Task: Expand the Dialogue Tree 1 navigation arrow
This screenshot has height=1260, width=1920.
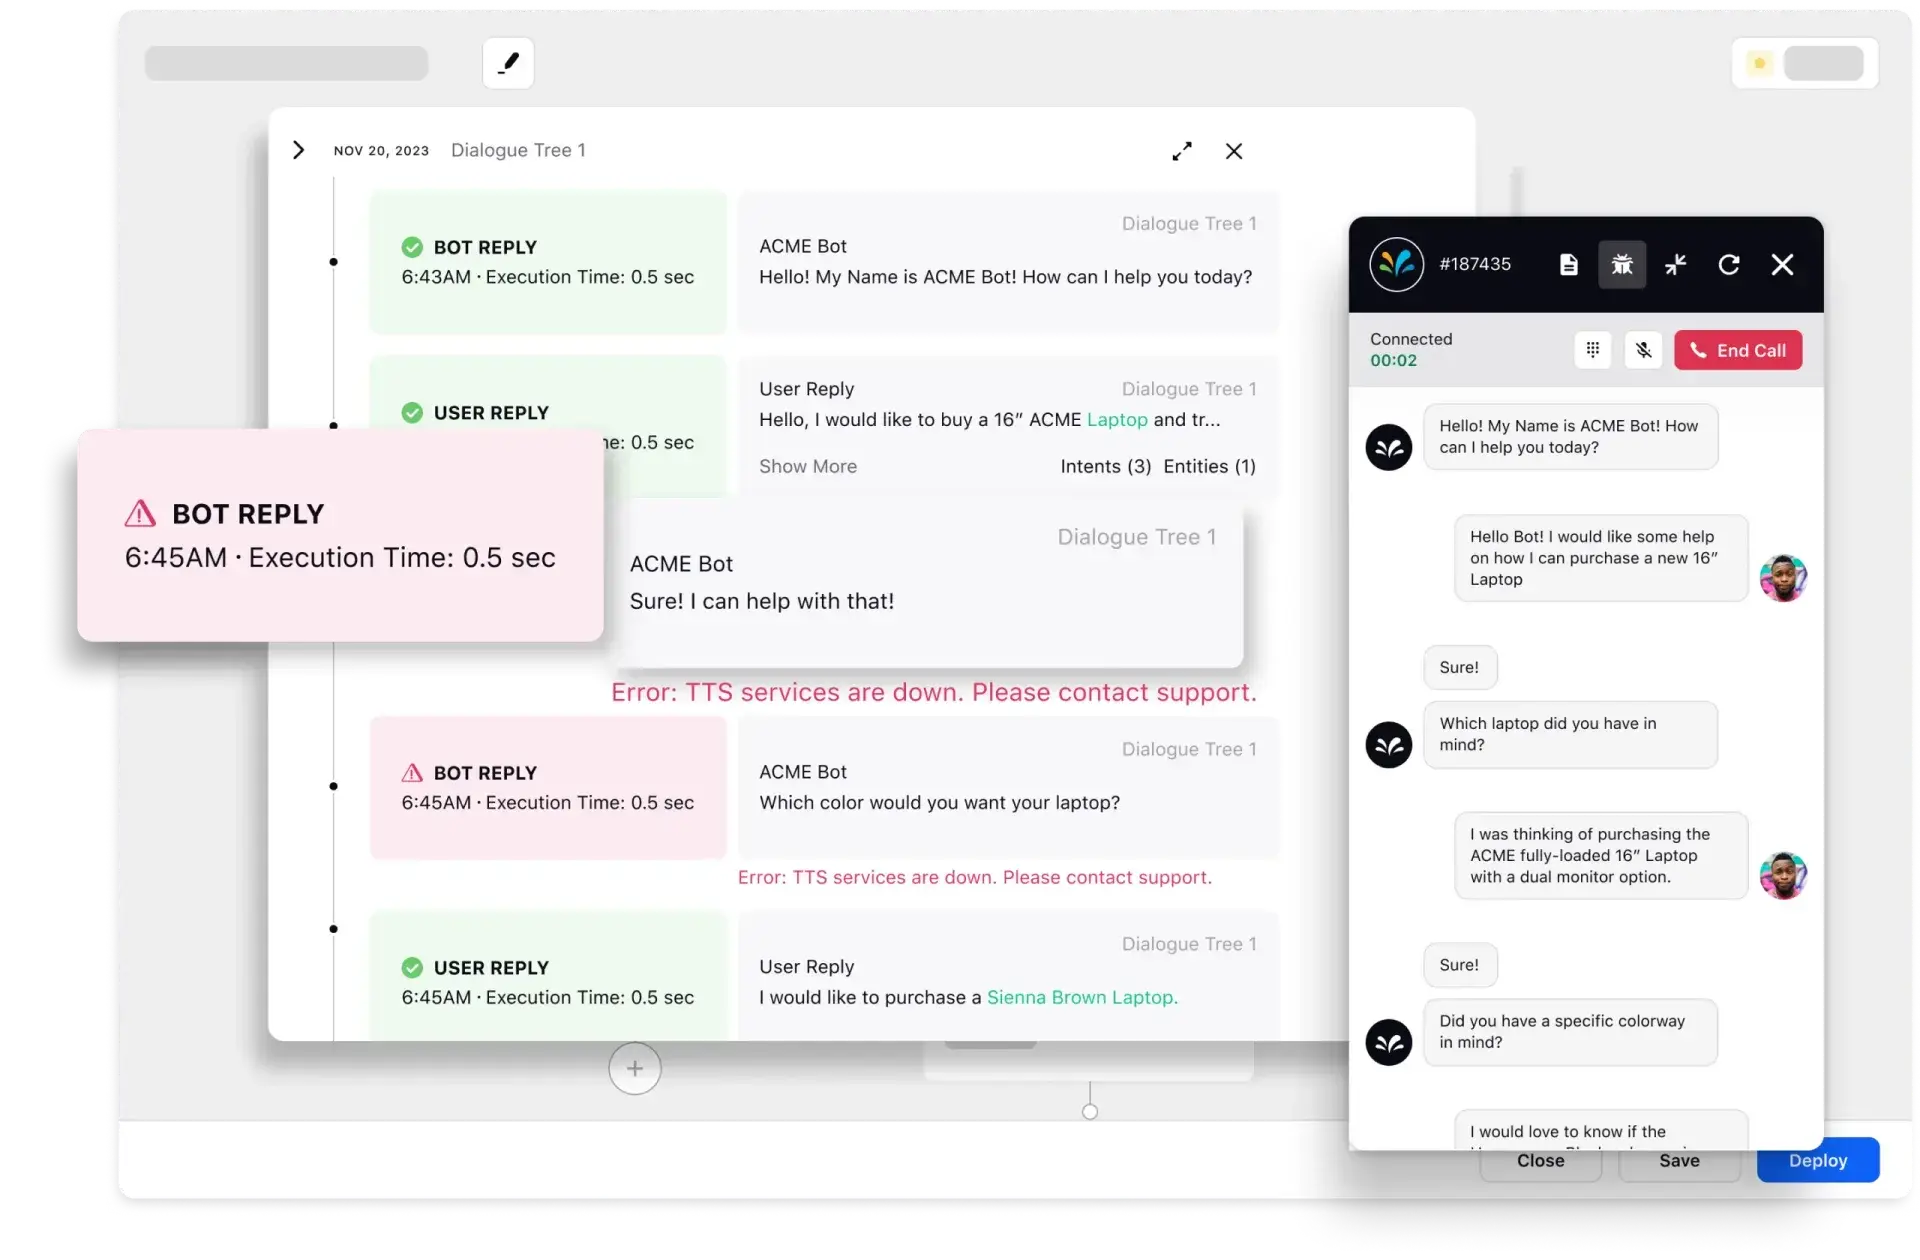Action: click(x=299, y=149)
